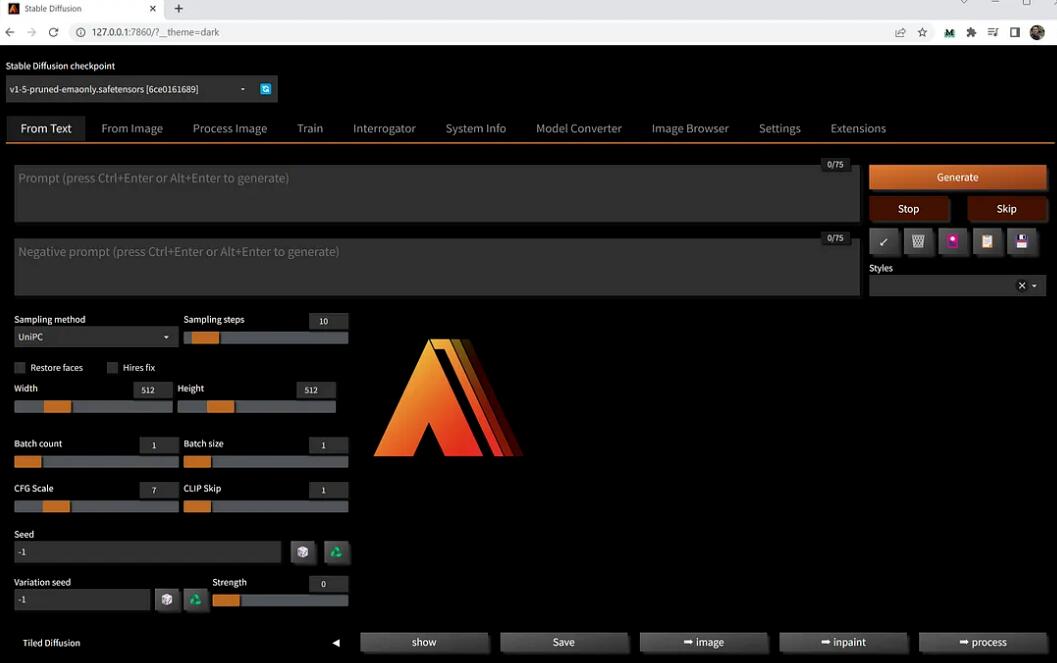Adjust the Batch count slider

pyautogui.click(x=96, y=462)
